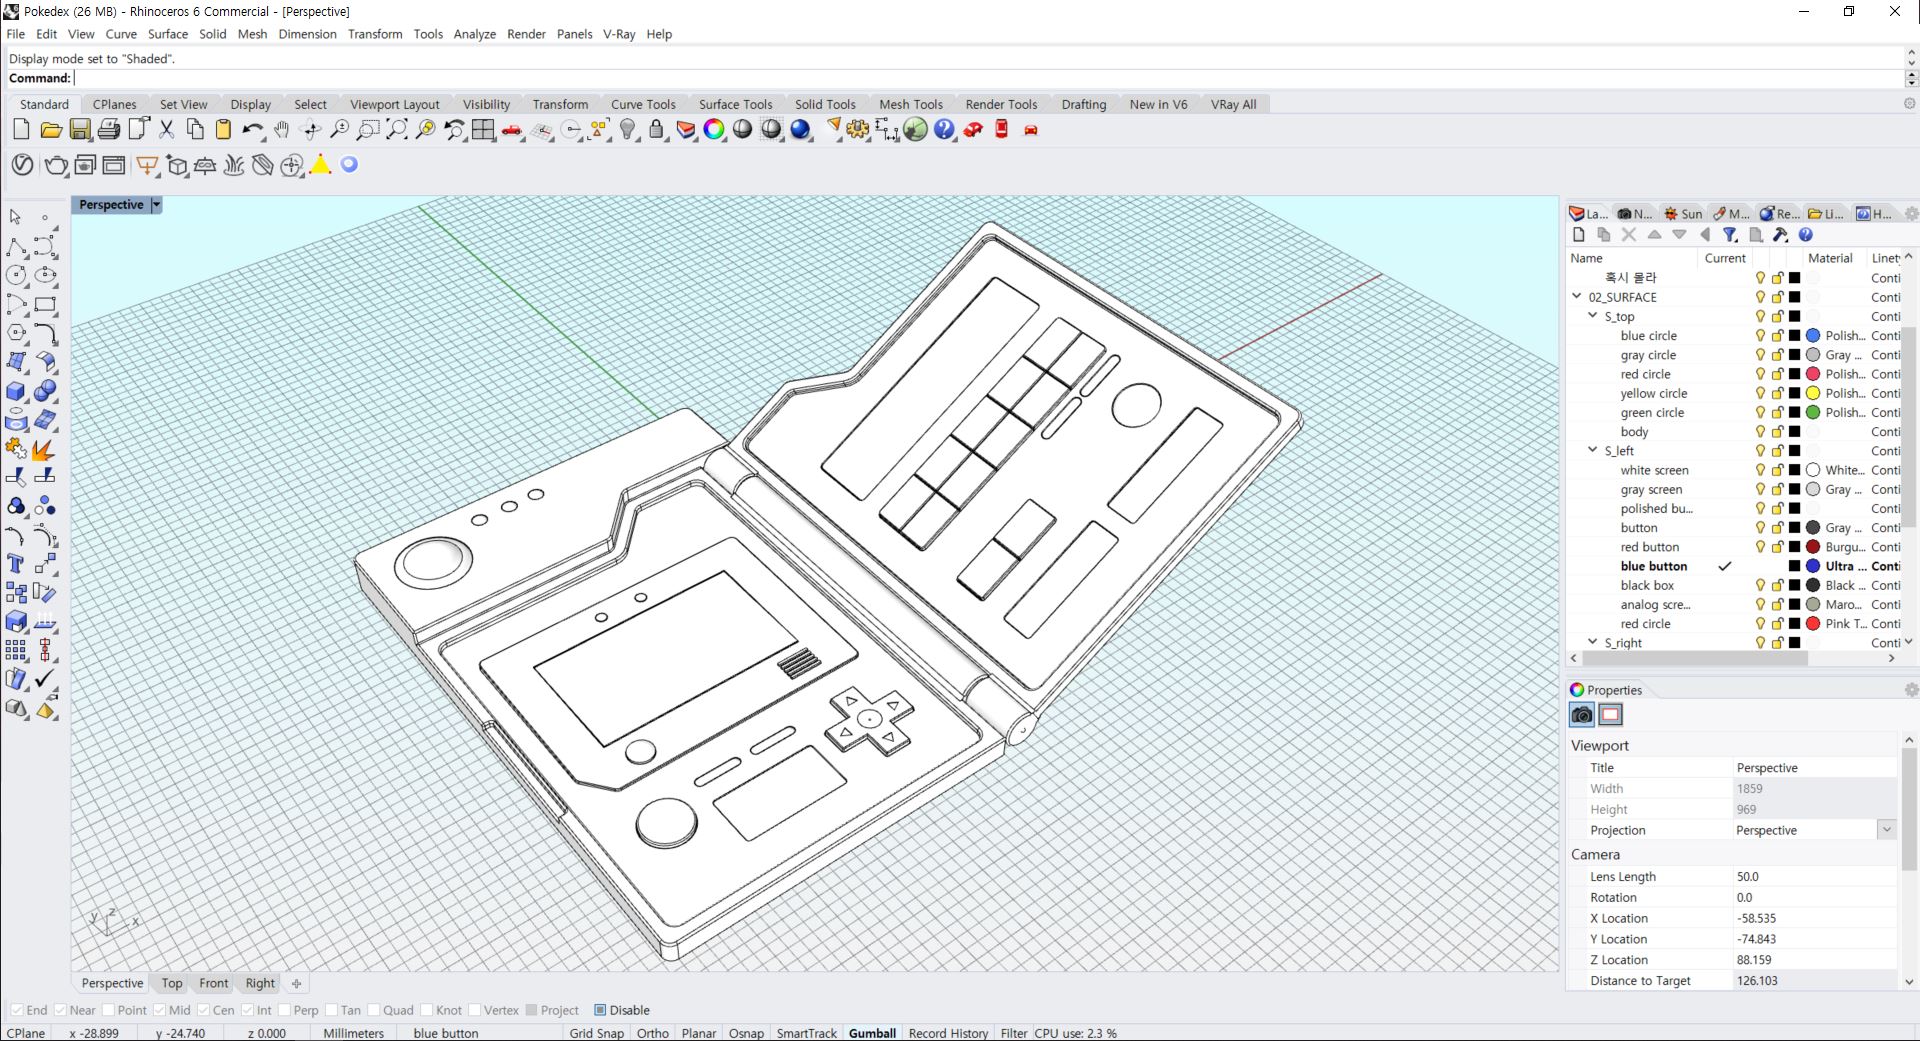Toggle Record History in status bar
This screenshot has width=1920, height=1041.
pos(948,1033)
